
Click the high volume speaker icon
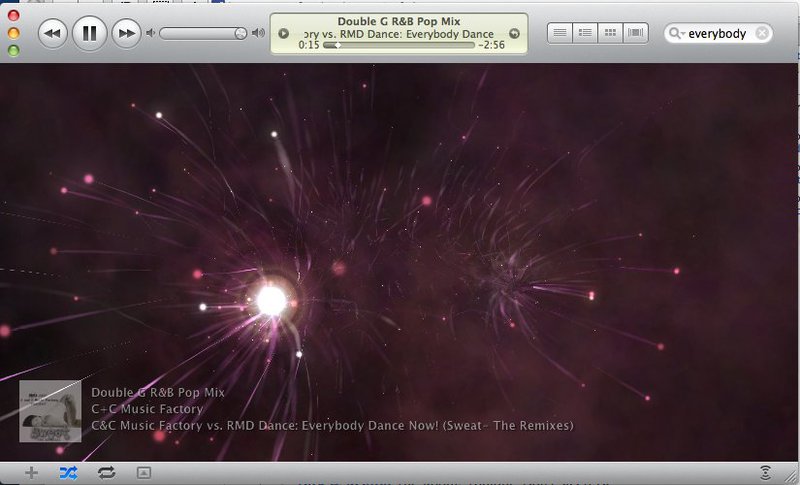click(x=259, y=33)
